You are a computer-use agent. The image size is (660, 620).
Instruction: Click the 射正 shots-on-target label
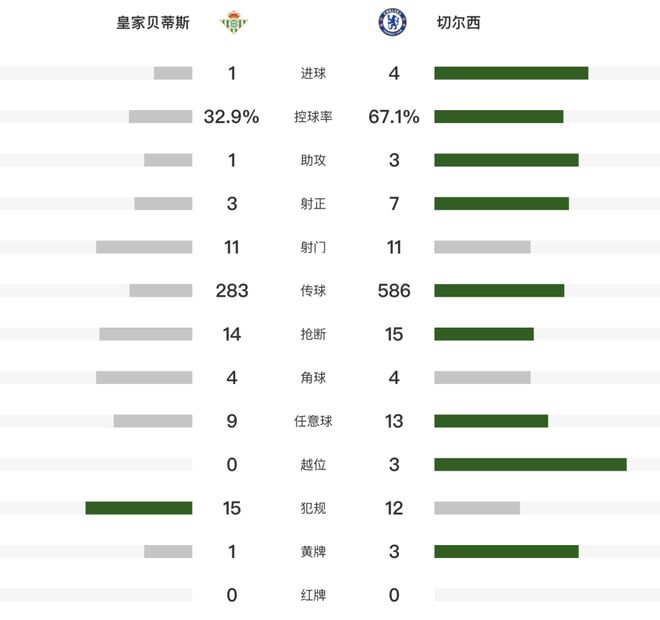pyautogui.click(x=313, y=204)
